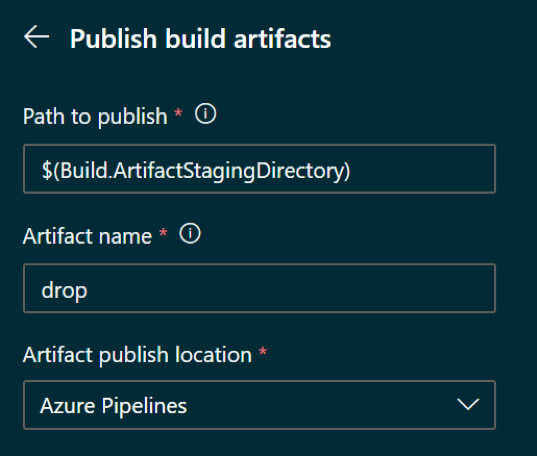
Task: Click the asterisk after Artifact publish location
Action: pos(263,352)
